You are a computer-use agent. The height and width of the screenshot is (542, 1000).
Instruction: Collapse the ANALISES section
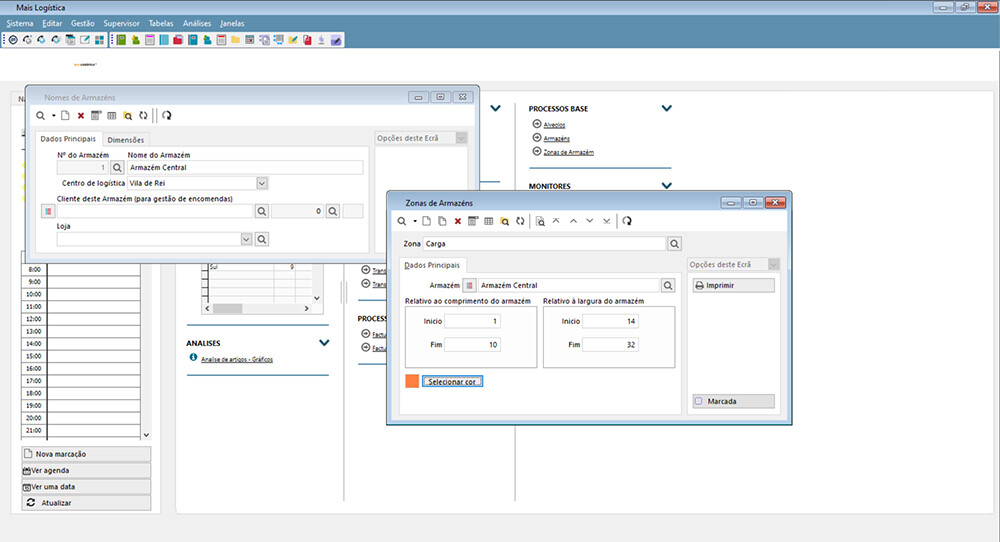tap(324, 343)
